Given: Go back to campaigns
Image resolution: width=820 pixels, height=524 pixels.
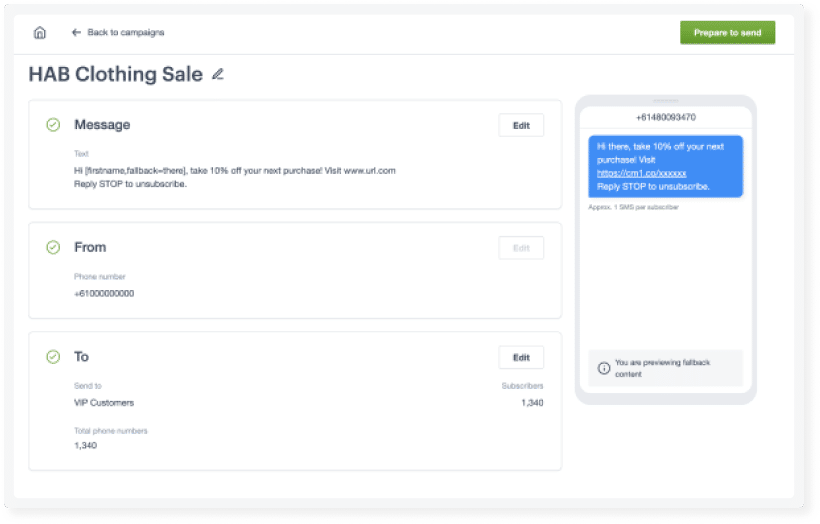Looking at the screenshot, I should point(125,33).
